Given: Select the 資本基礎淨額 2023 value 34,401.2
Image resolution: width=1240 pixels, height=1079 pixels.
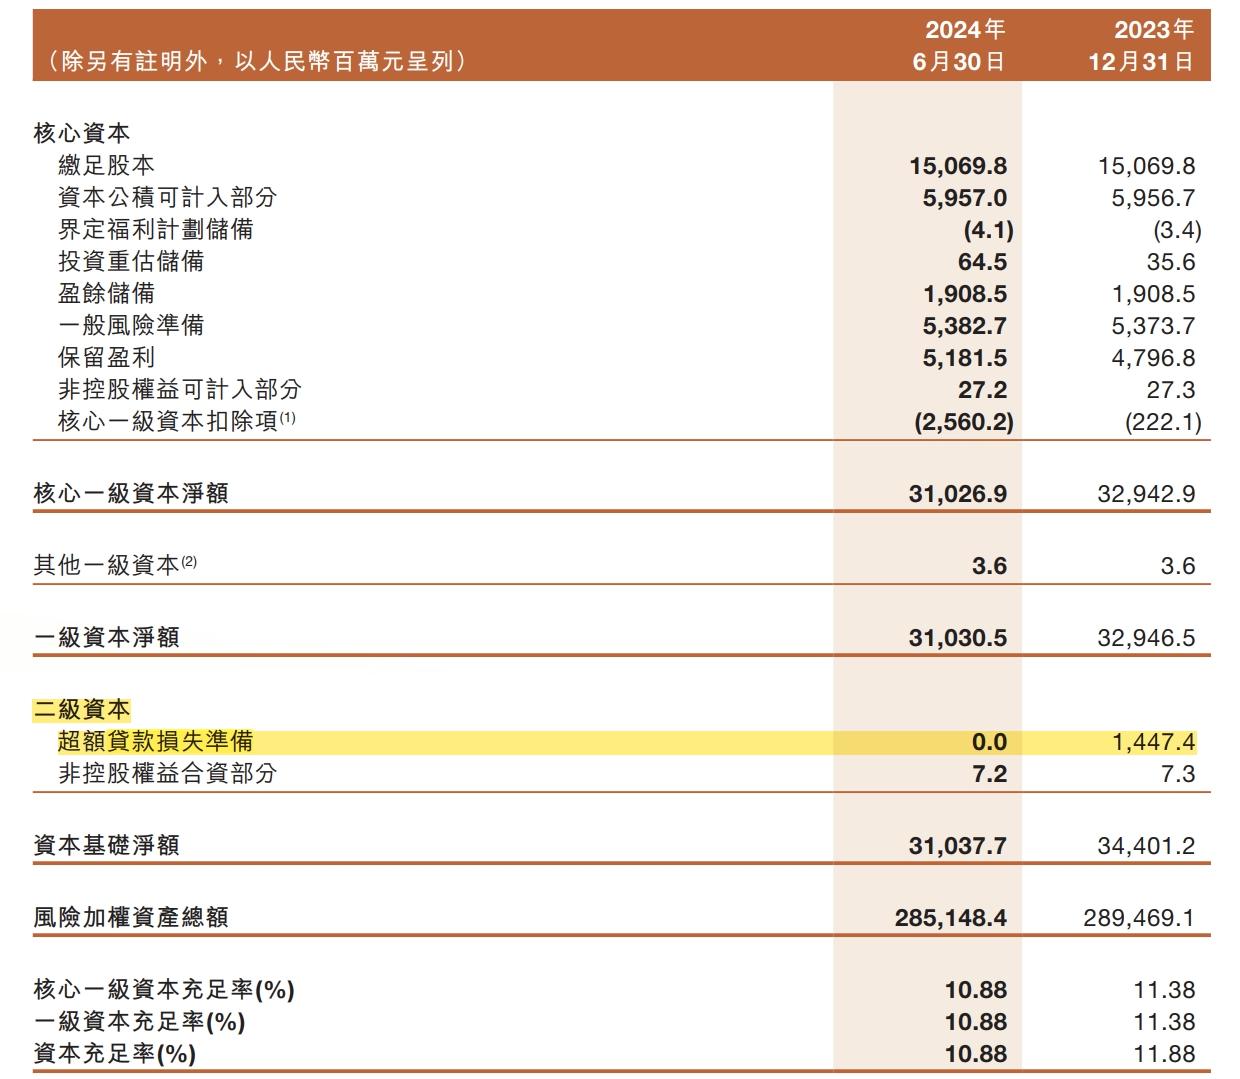Looking at the screenshot, I should coord(1145,846).
